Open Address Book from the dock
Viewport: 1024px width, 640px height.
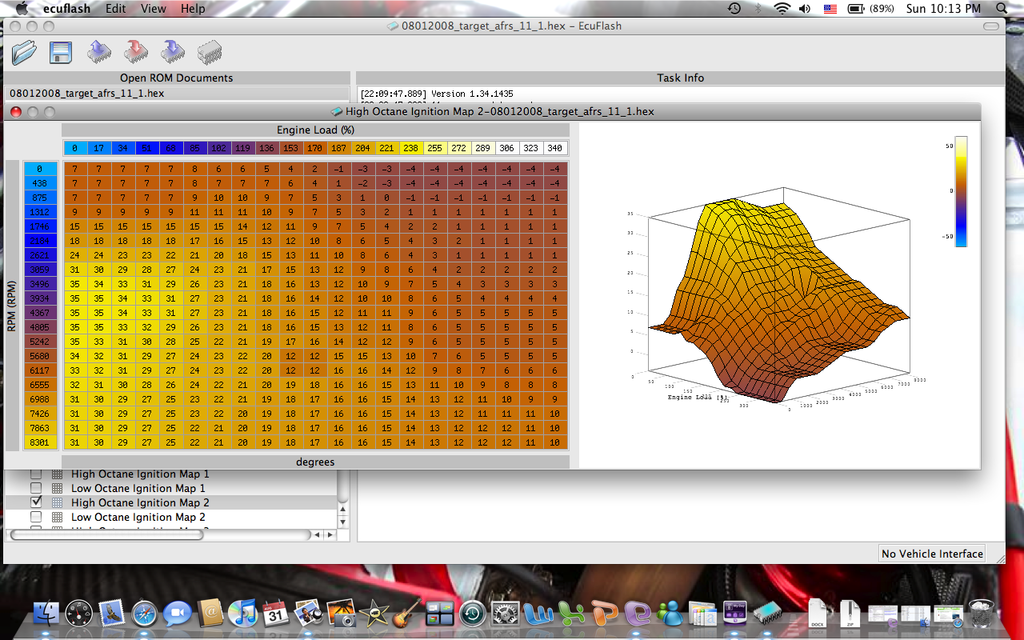tap(210, 613)
